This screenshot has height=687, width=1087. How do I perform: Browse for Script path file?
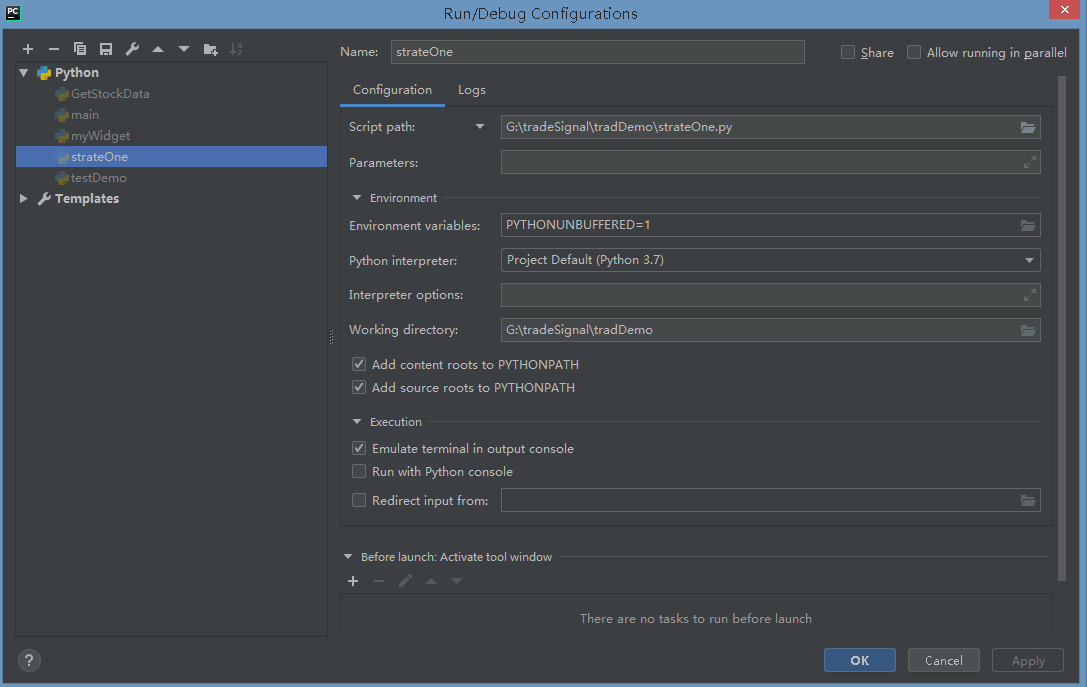coord(1027,128)
